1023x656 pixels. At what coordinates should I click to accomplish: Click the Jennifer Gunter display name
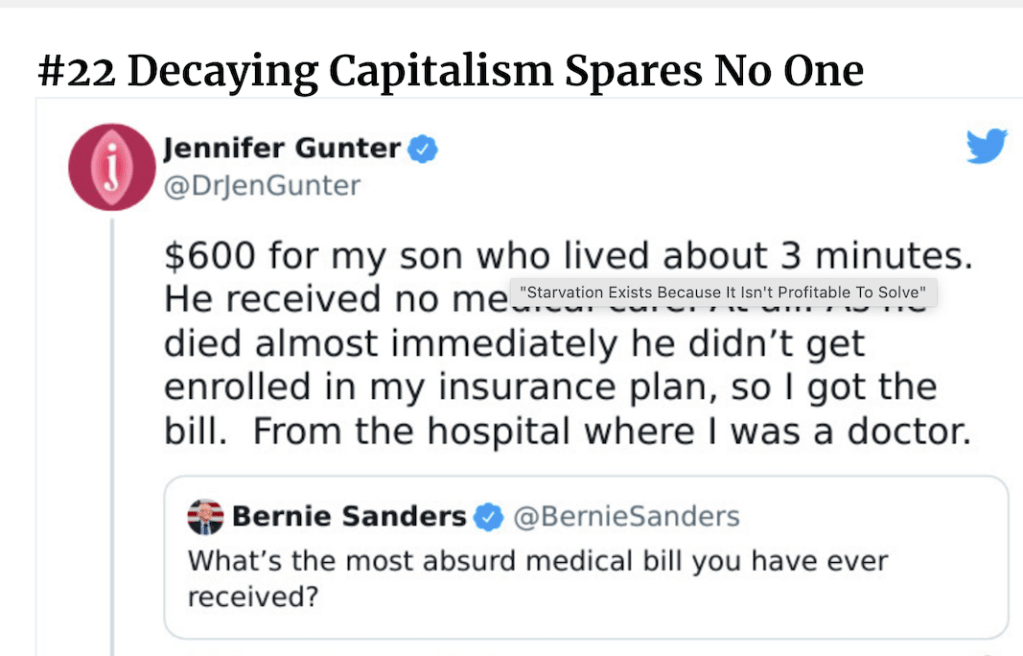282,149
